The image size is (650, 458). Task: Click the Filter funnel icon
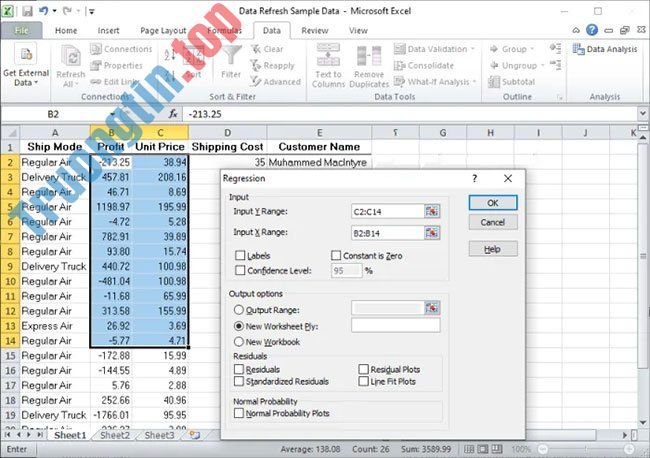click(x=231, y=56)
